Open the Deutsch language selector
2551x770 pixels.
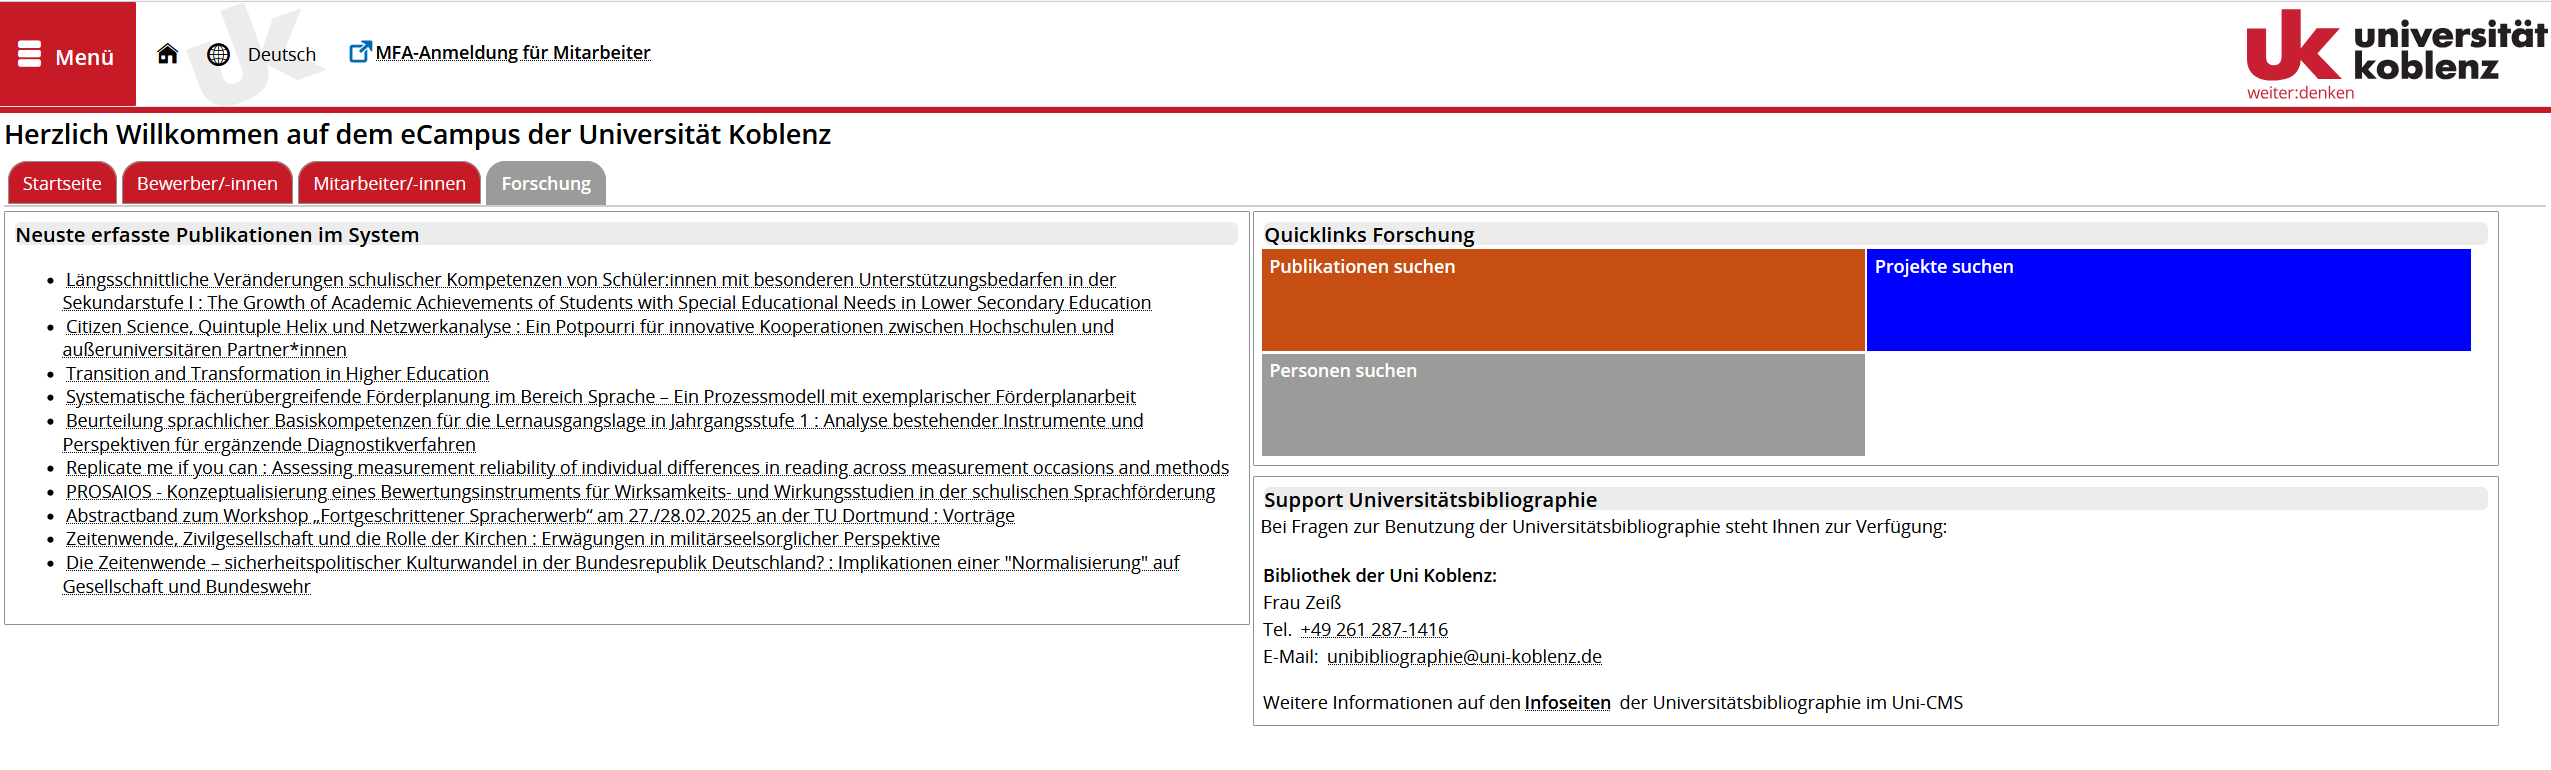point(281,55)
